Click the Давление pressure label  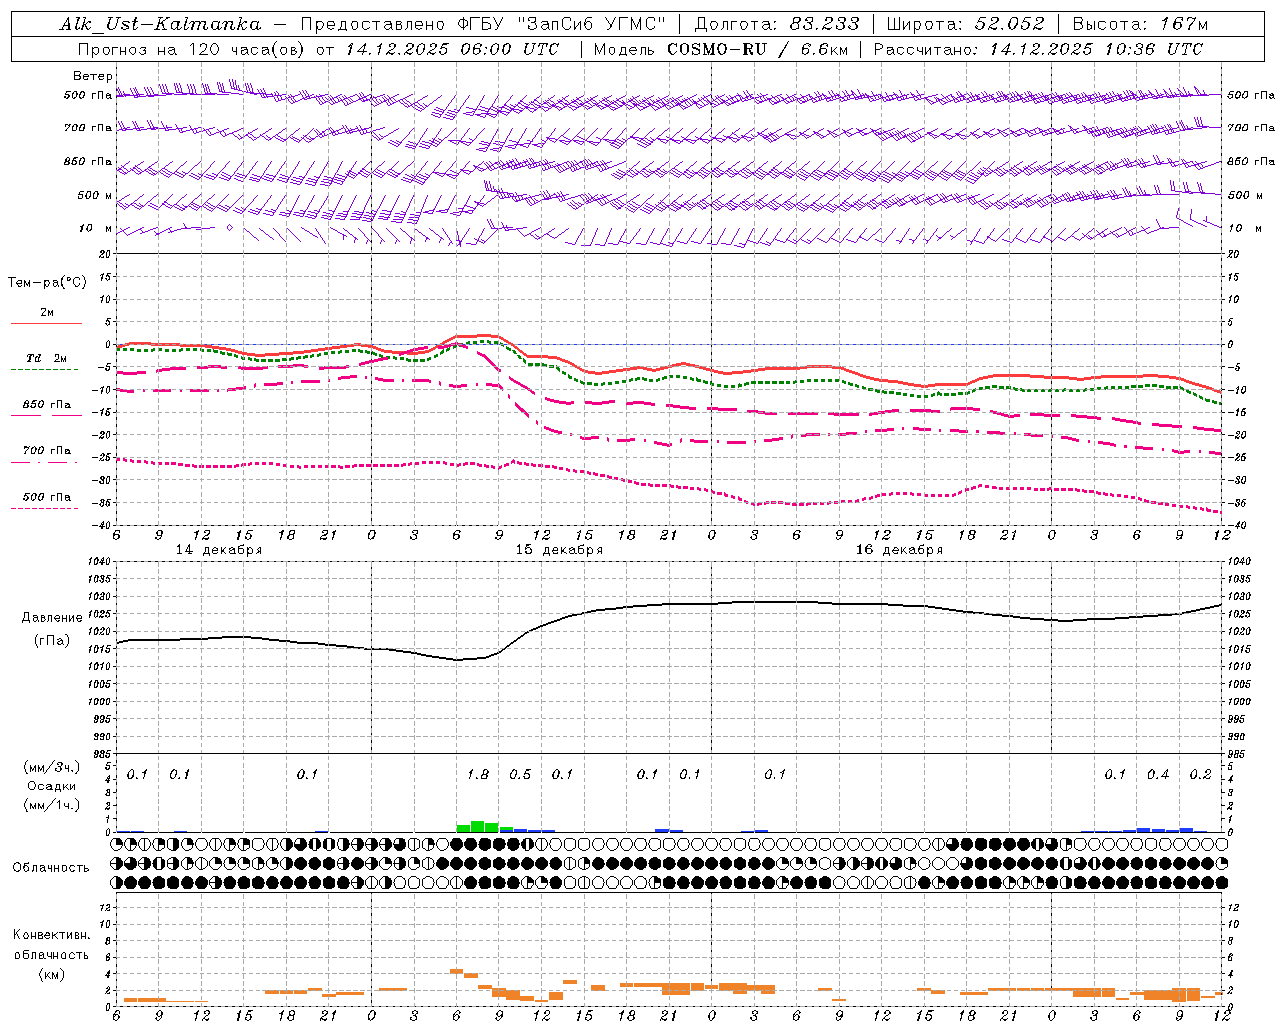coord(52,618)
